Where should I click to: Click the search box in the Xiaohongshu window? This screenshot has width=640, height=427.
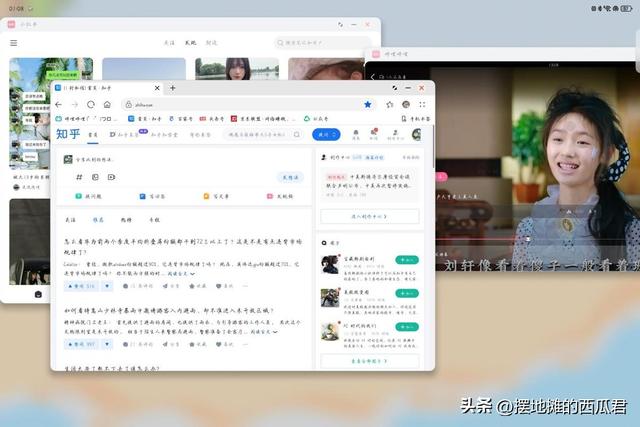point(322,42)
